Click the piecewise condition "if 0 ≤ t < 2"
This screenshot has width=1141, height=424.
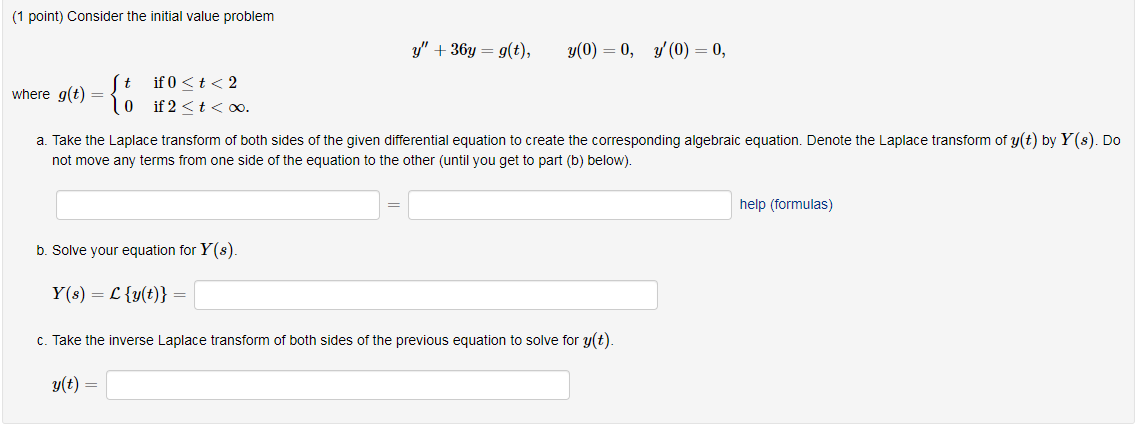[195, 82]
